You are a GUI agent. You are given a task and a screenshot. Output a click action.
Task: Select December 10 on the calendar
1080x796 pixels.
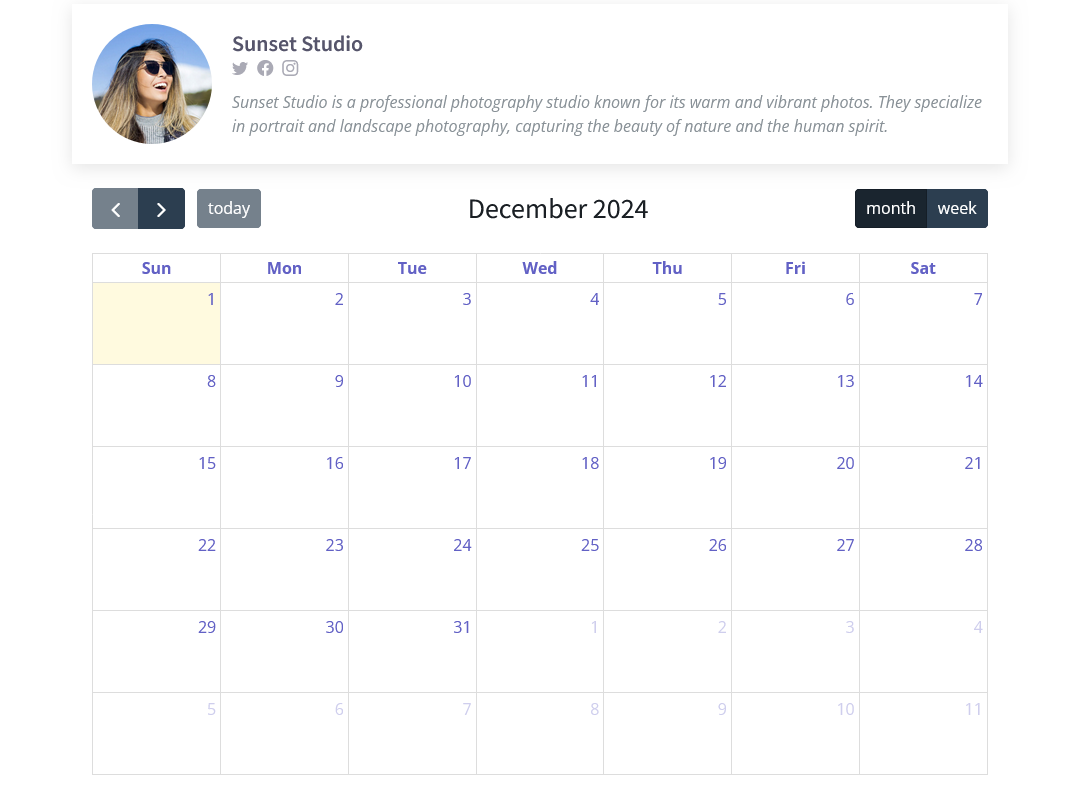pos(412,405)
